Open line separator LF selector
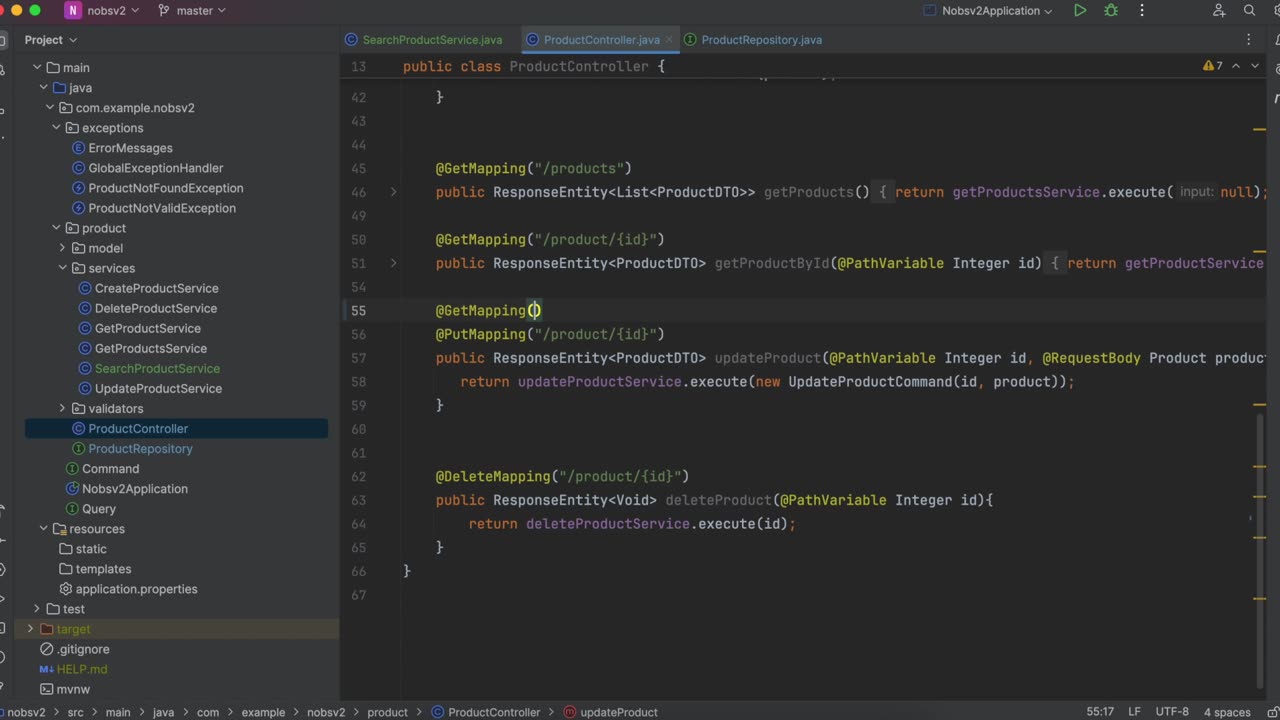 coord(1134,712)
